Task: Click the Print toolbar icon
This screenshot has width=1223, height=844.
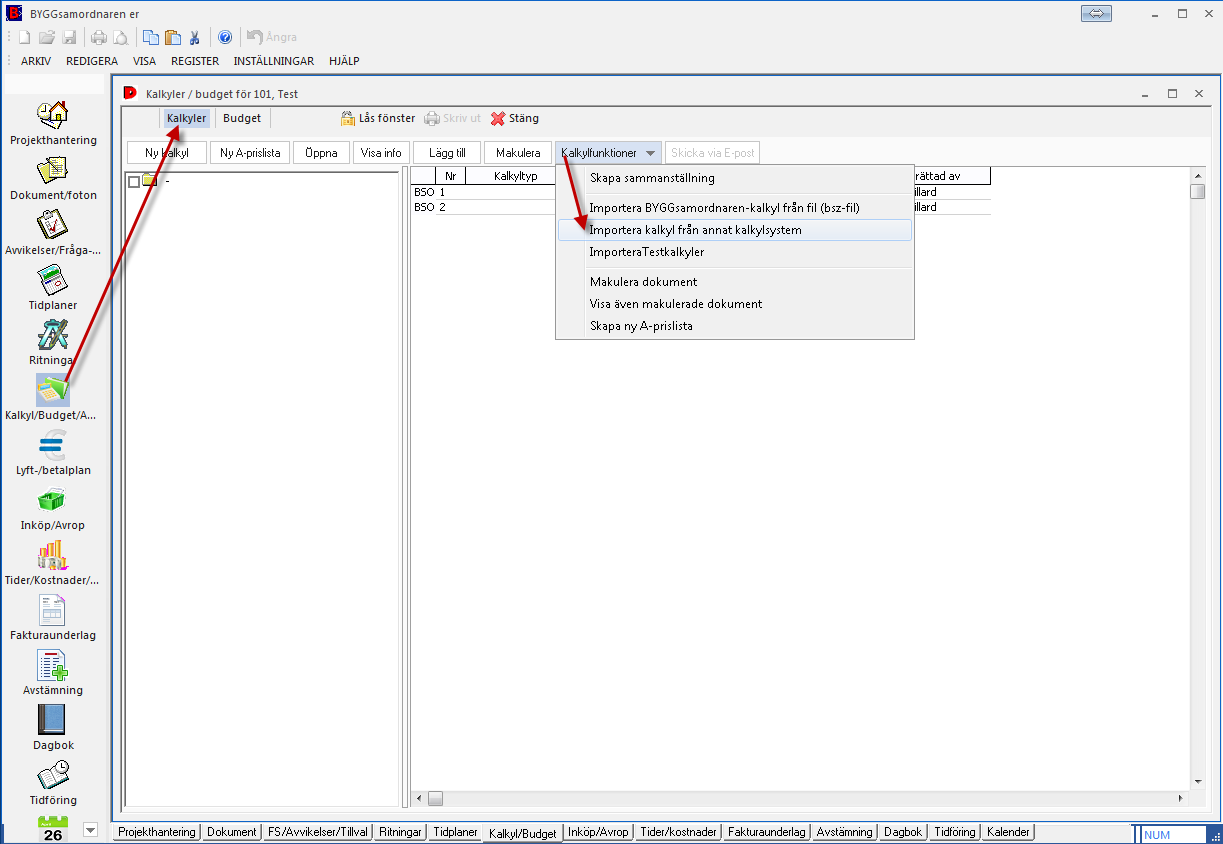Action: (x=98, y=37)
